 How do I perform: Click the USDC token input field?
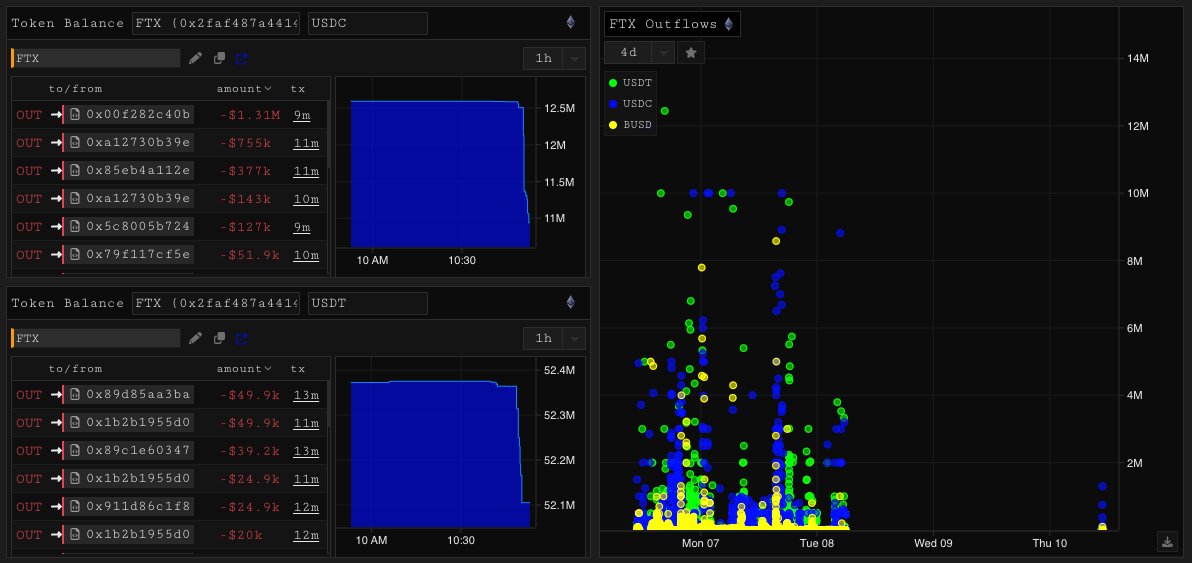368,24
